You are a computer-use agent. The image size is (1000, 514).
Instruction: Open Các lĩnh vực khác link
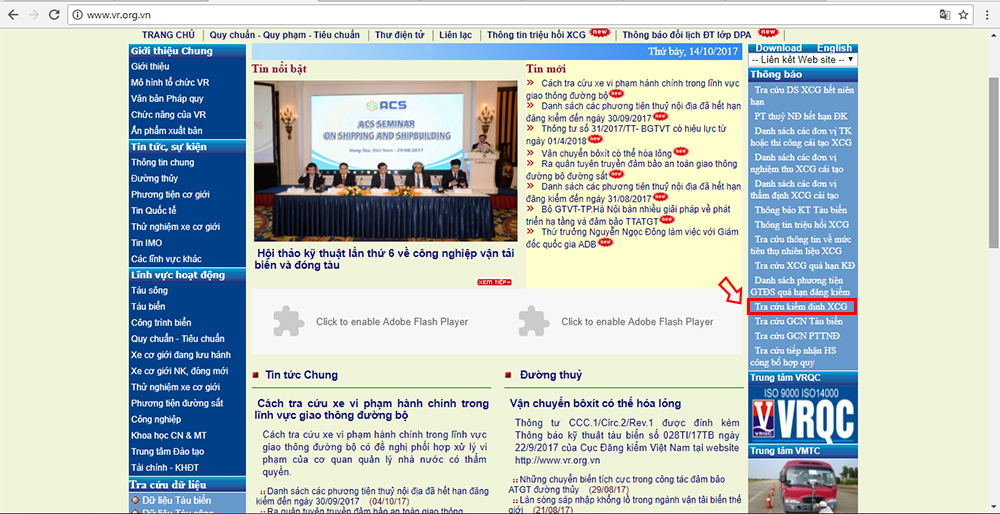166,259
